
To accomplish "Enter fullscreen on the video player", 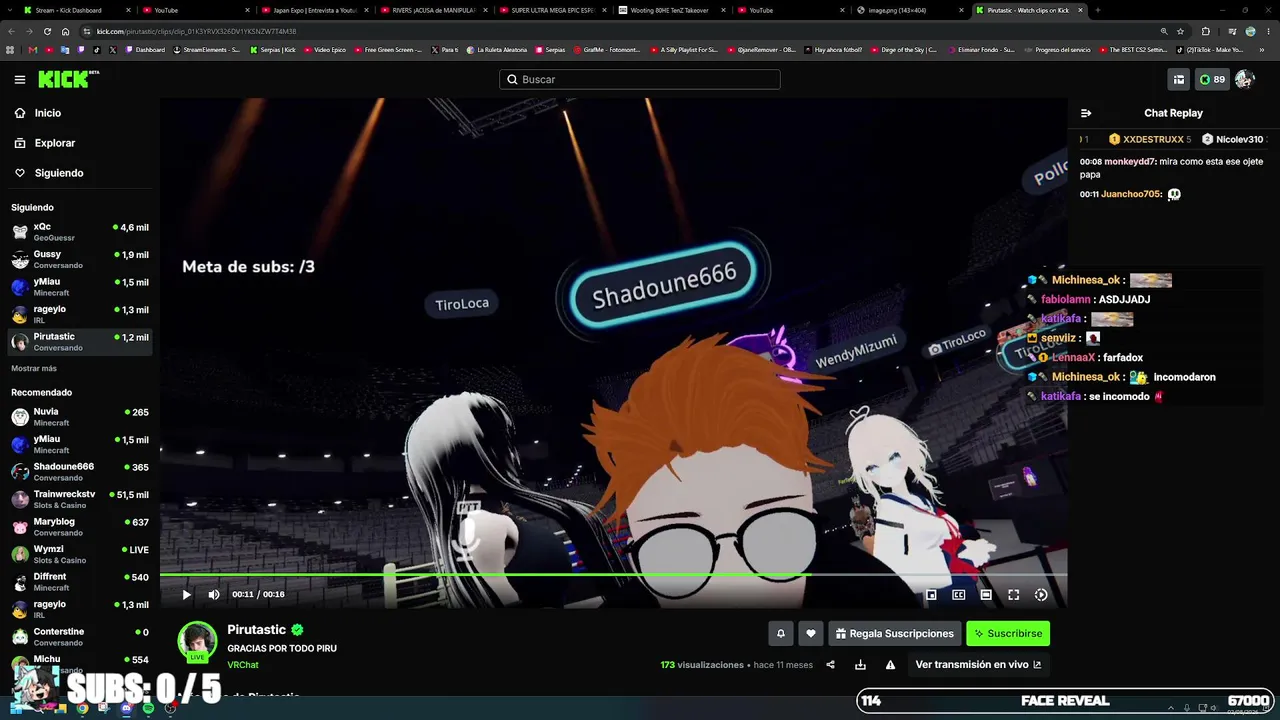I will tap(1013, 594).
